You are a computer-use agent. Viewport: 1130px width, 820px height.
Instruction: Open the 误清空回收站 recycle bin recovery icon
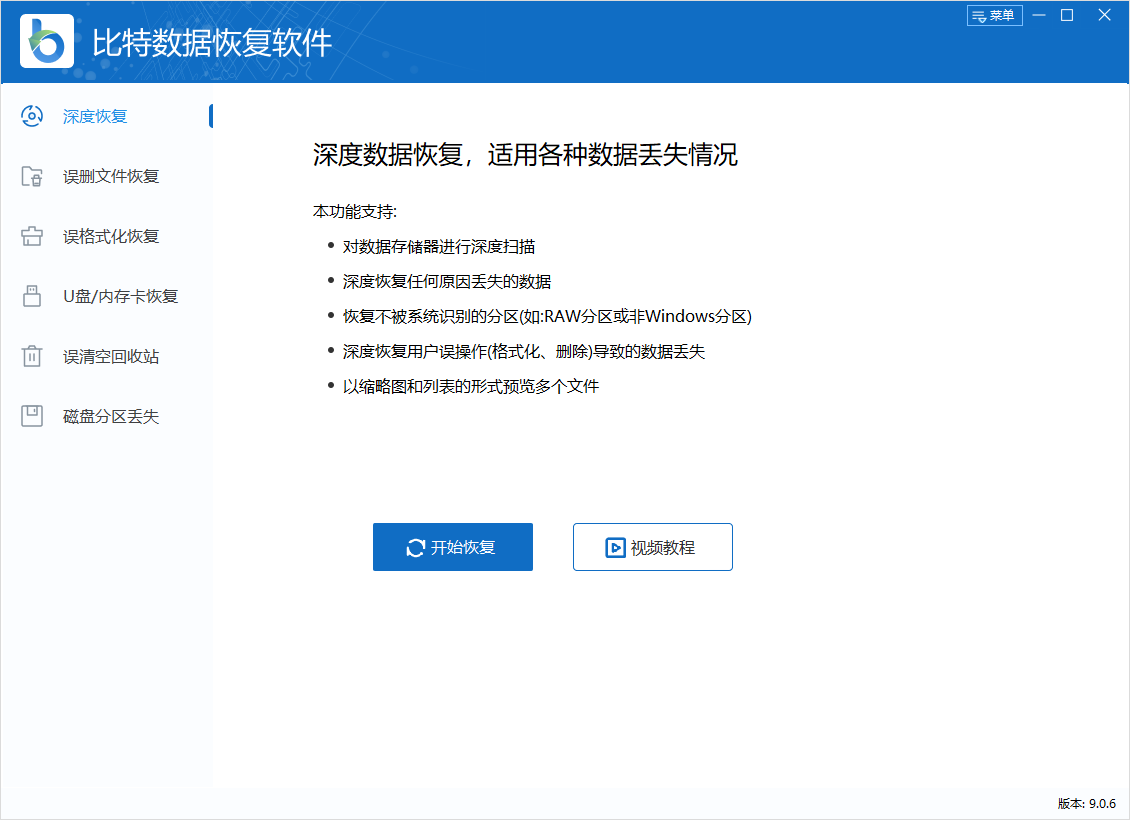[32, 355]
